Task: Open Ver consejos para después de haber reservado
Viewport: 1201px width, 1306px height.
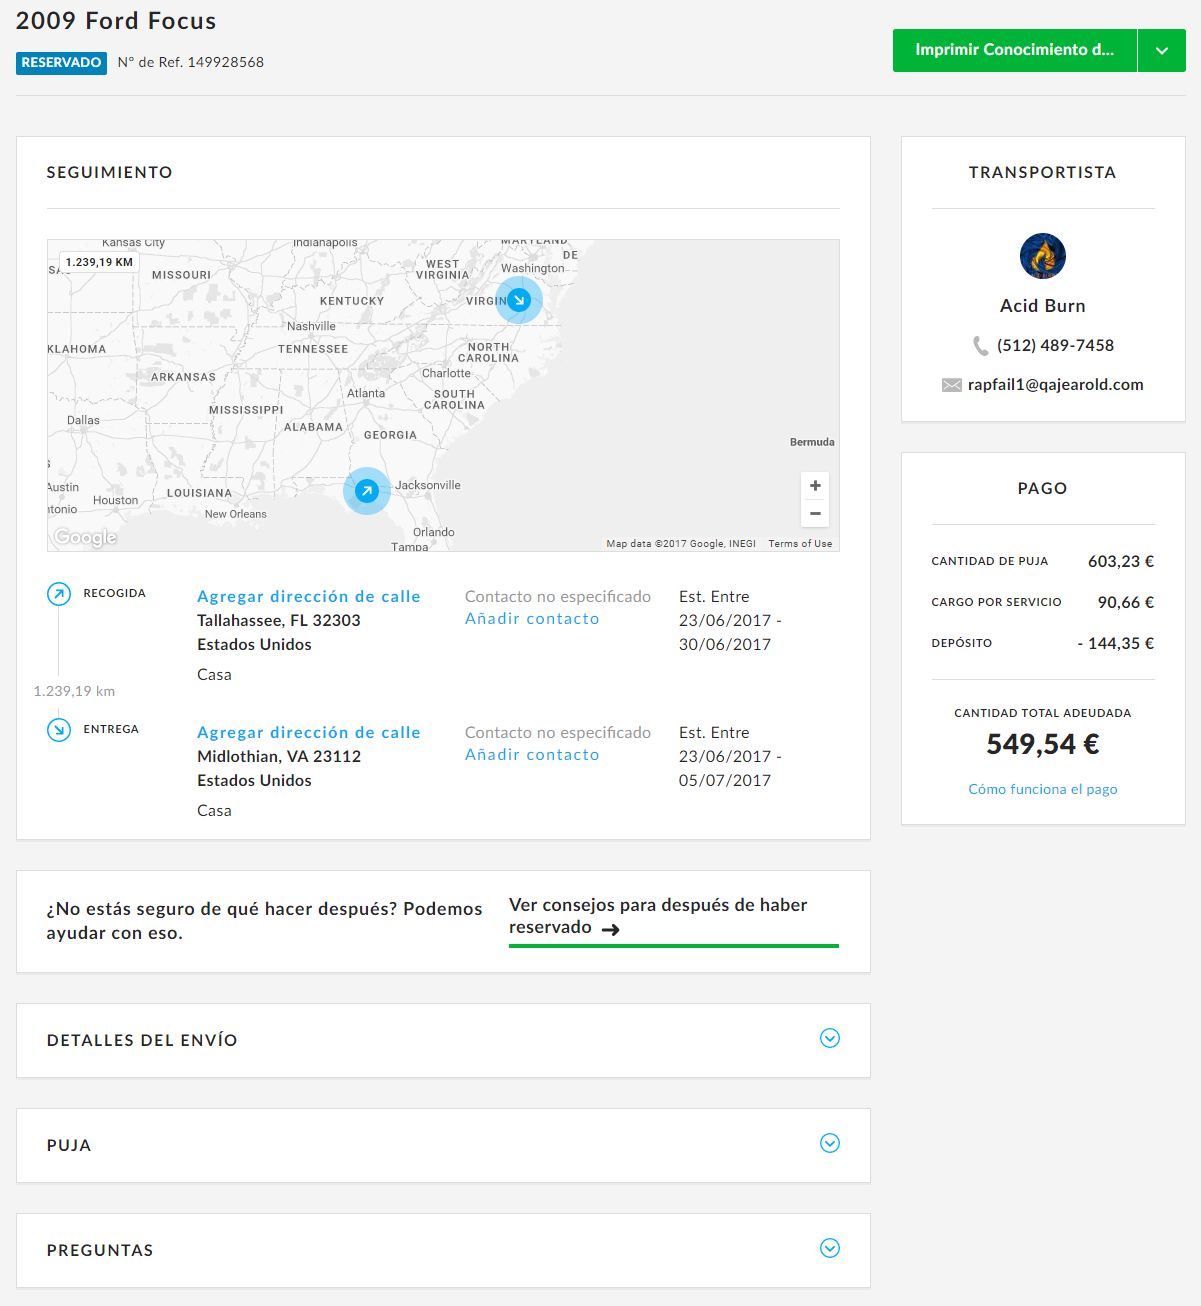Action: pyautogui.click(x=658, y=917)
